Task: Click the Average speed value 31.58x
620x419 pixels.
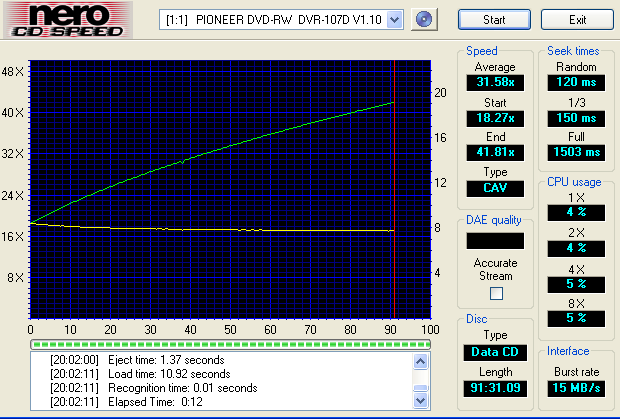Action: [494, 83]
